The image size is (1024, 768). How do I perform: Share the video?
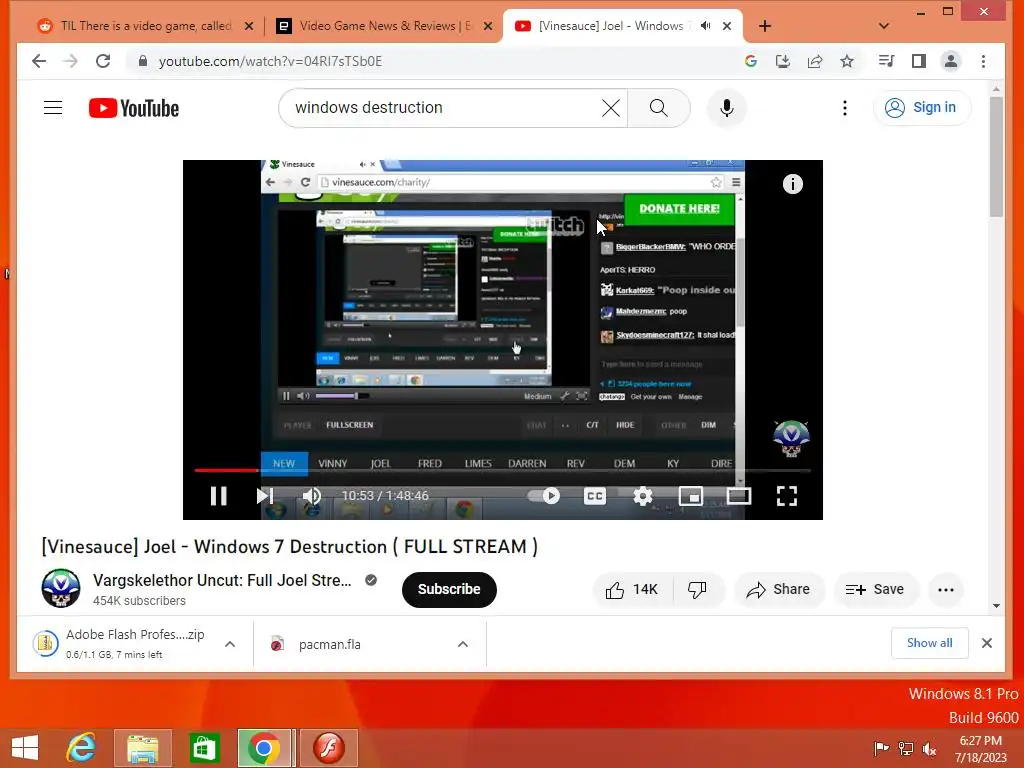(778, 590)
